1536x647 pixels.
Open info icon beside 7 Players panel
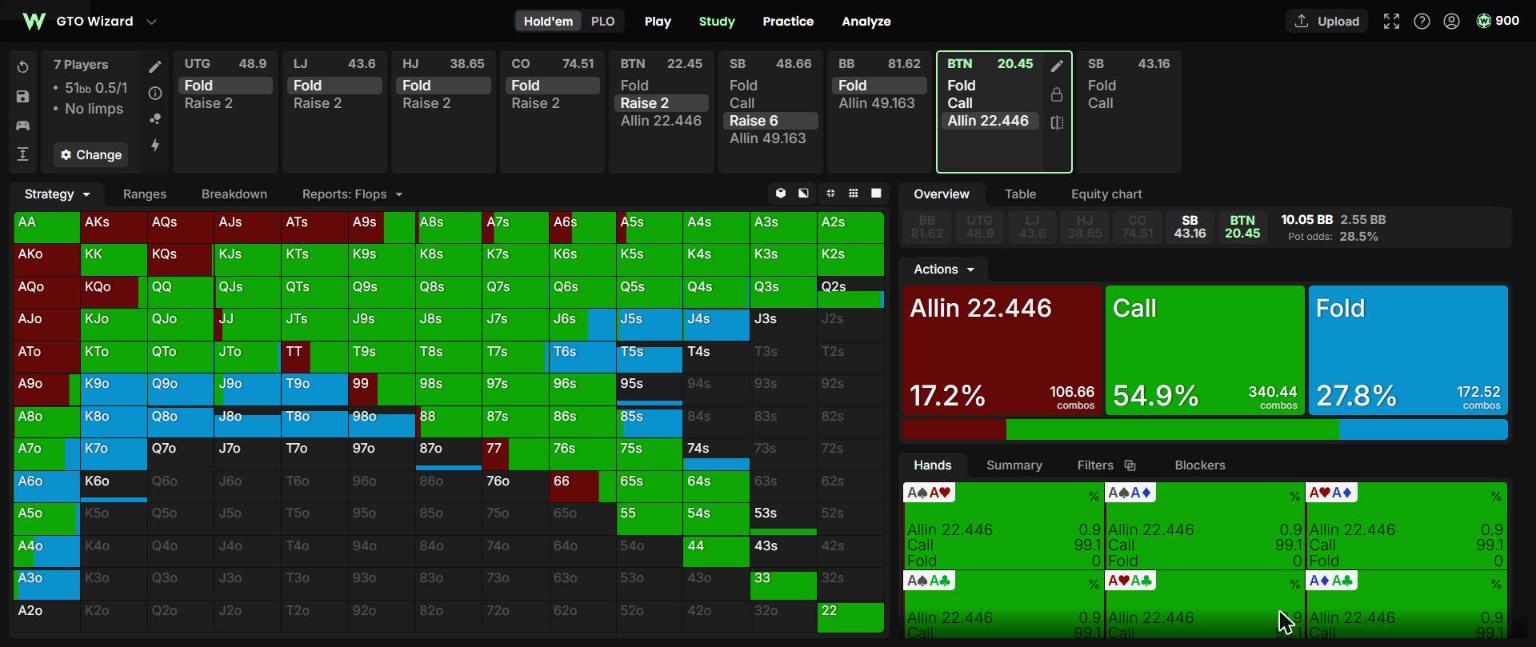[155, 93]
